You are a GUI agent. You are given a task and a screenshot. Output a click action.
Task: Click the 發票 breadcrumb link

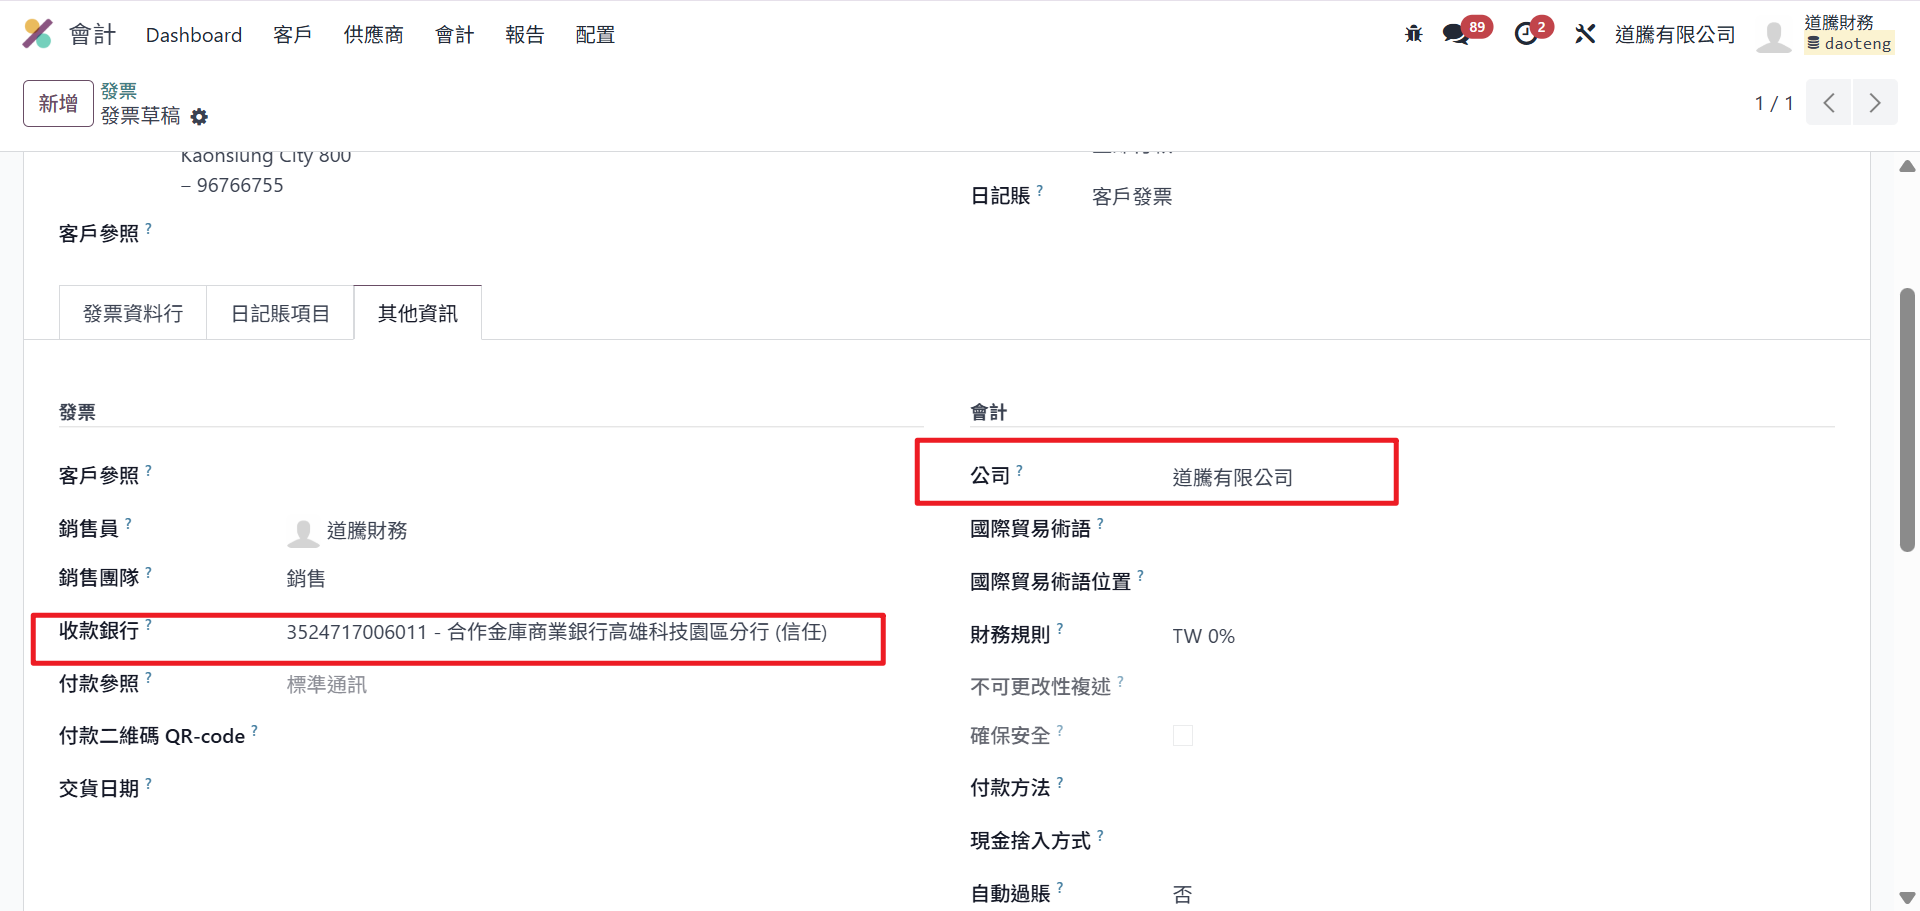tap(119, 91)
